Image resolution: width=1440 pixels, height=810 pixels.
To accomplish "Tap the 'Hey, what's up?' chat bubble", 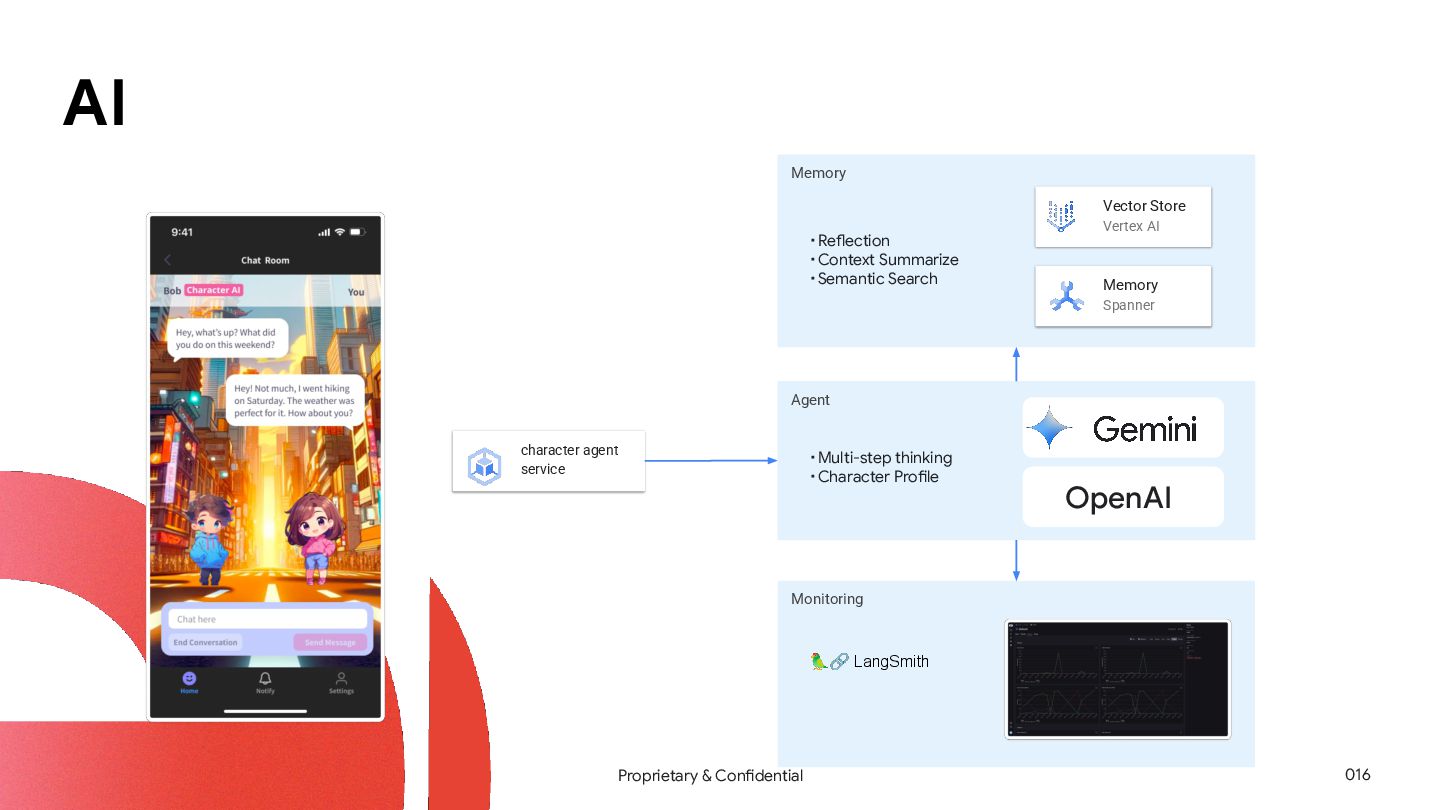I will [227, 339].
